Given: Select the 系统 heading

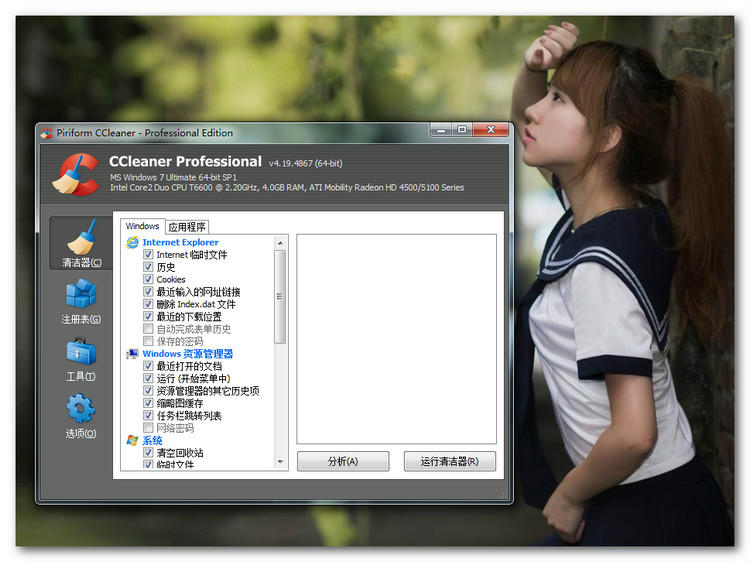Looking at the screenshot, I should point(152,441).
